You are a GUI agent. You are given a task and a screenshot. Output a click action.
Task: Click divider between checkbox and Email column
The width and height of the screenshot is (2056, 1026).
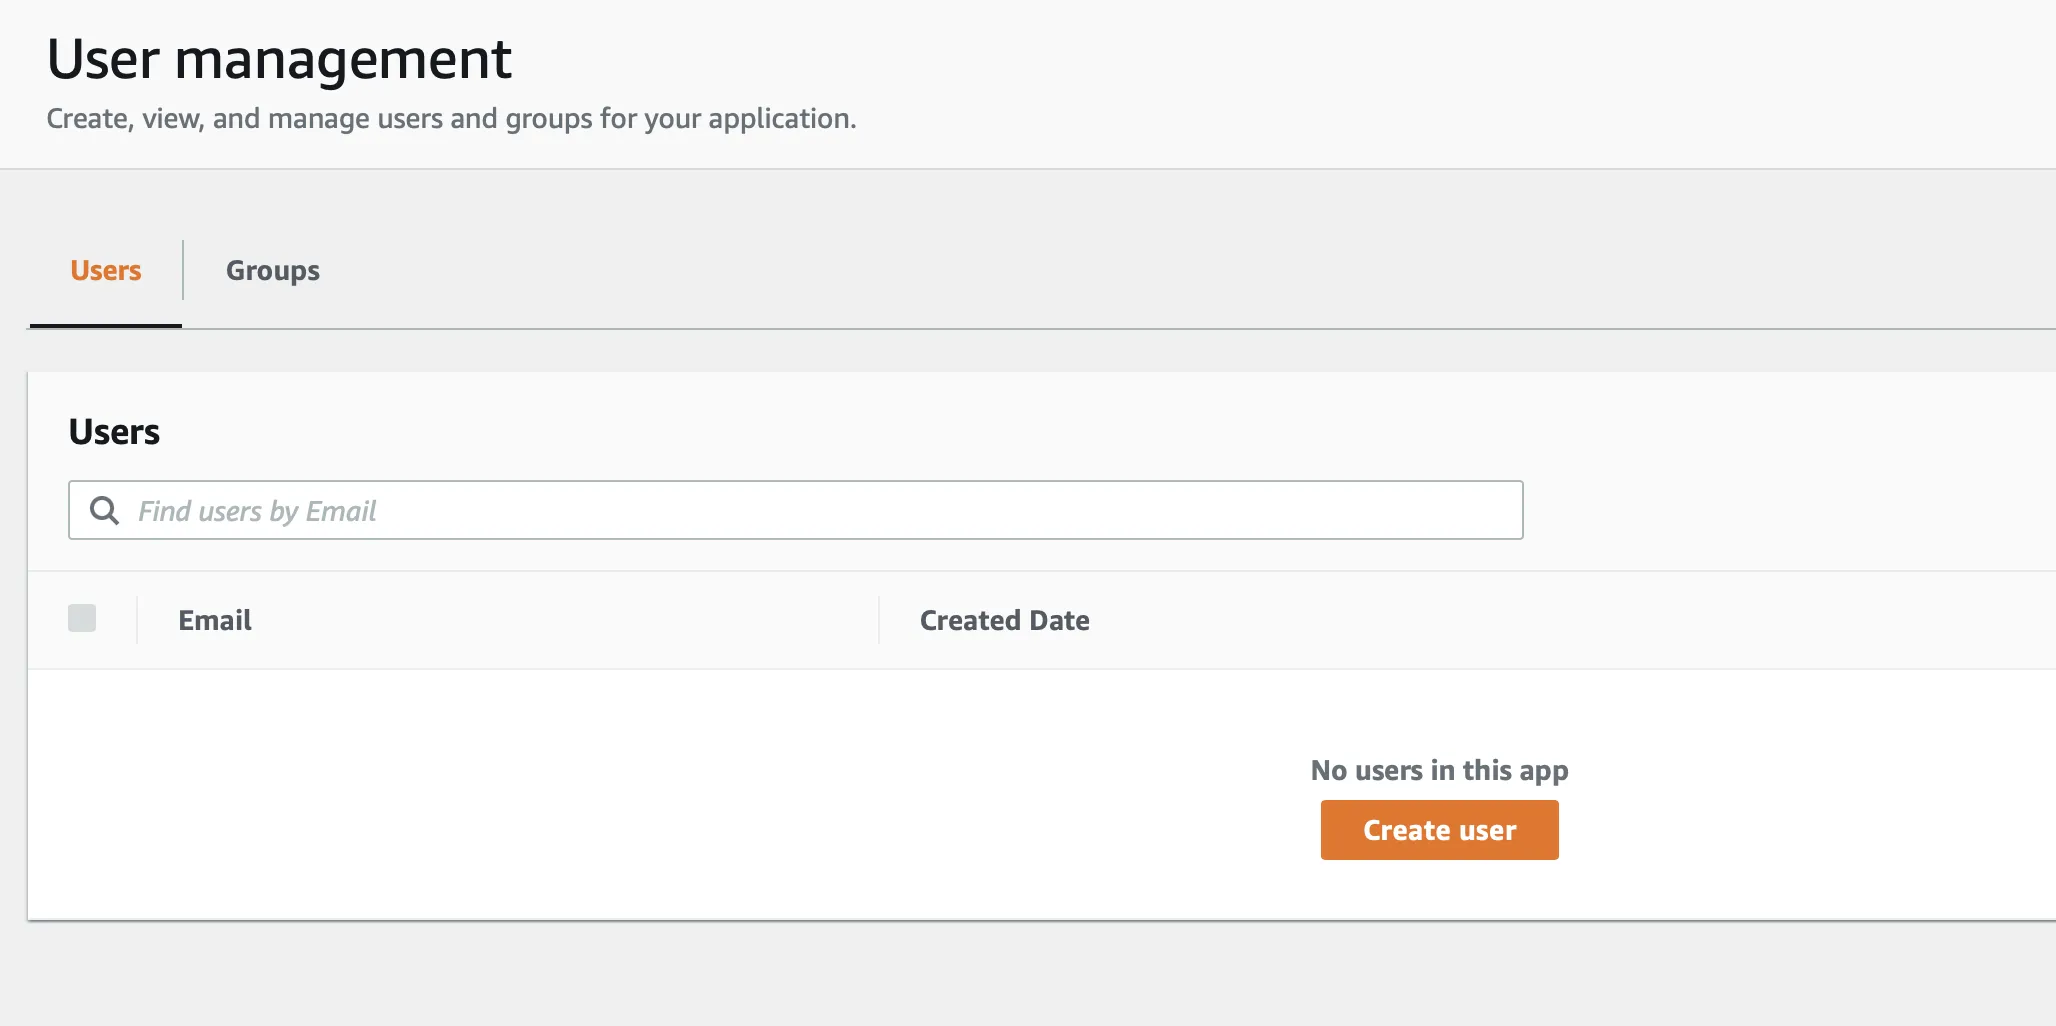137,621
